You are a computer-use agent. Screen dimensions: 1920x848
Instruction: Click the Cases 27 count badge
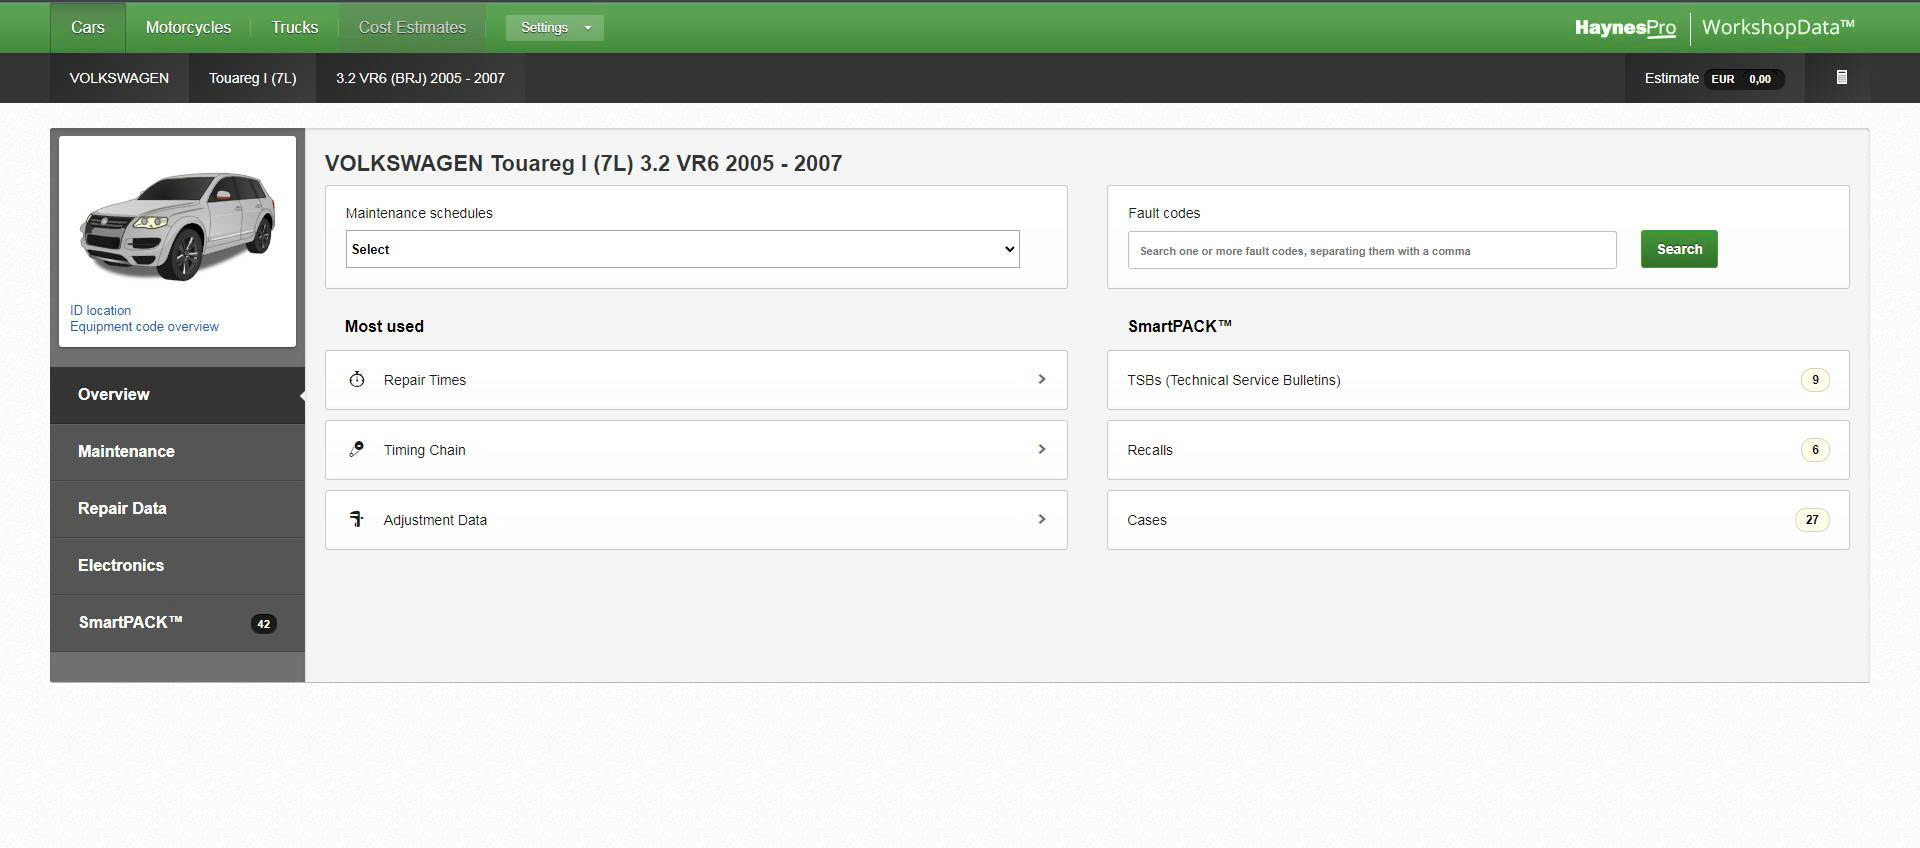[1811, 520]
